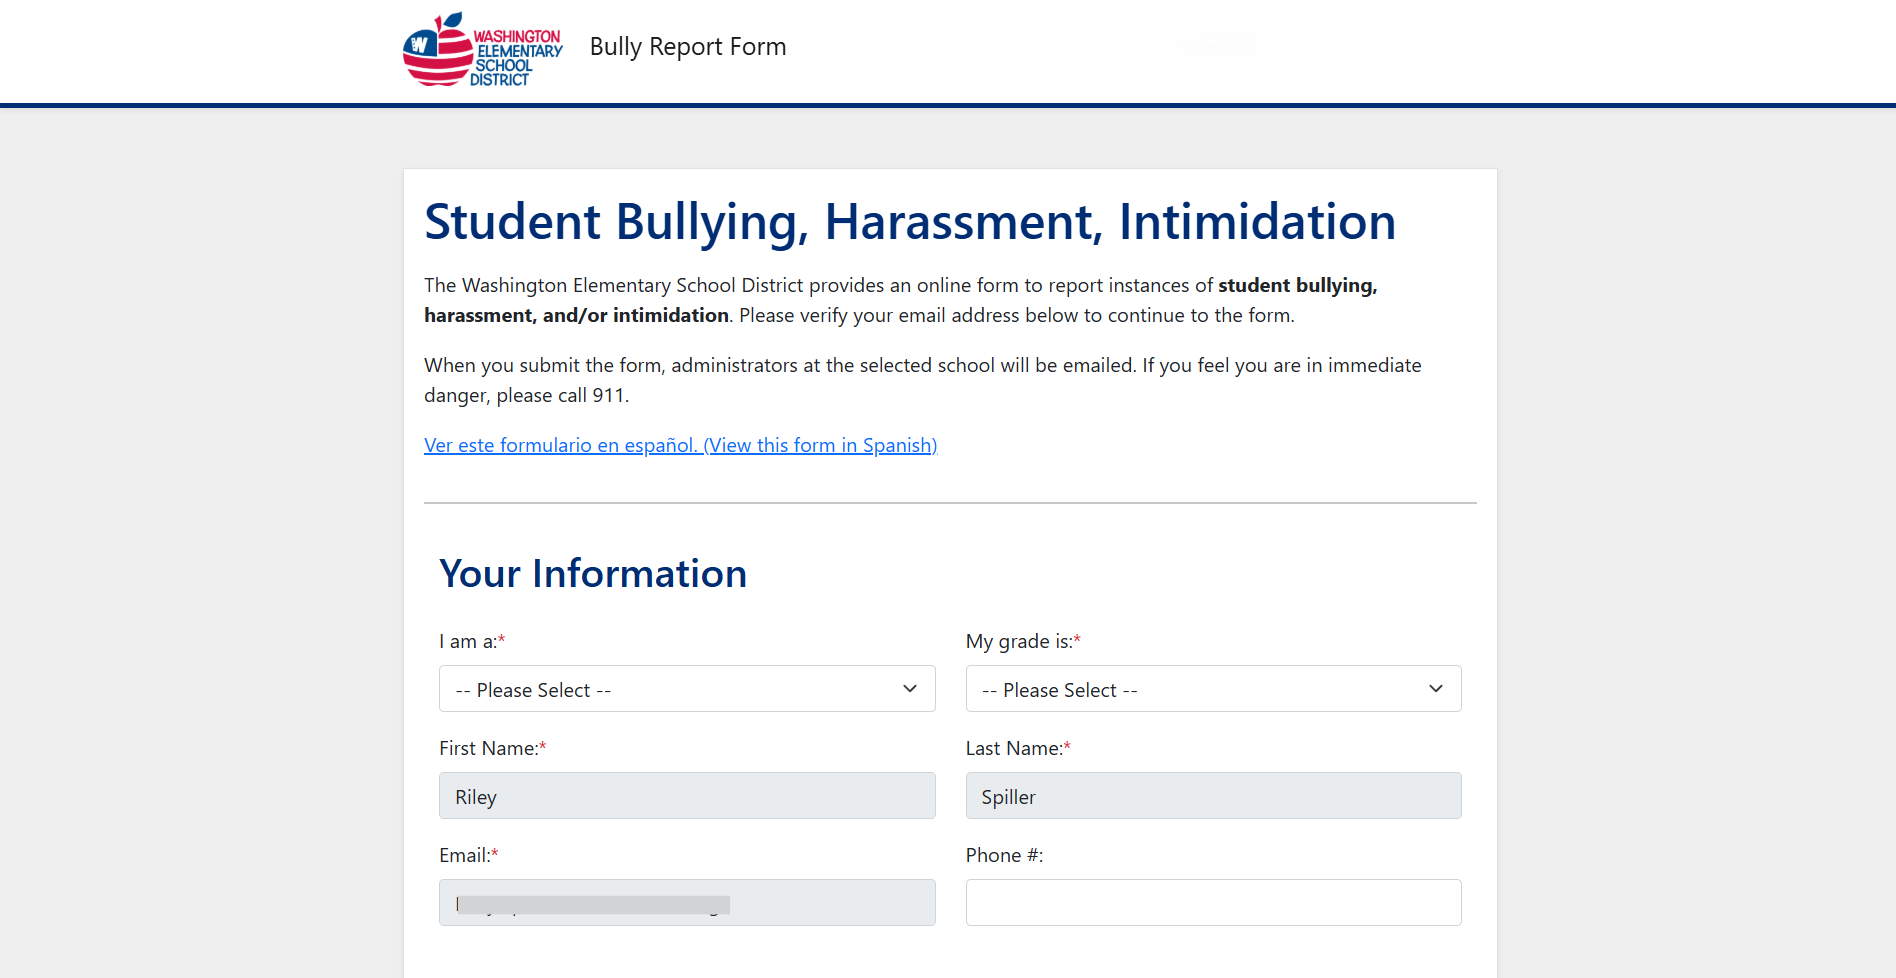Click the 'My grade is:' field label
The height and width of the screenshot is (978, 1896).
point(1019,641)
